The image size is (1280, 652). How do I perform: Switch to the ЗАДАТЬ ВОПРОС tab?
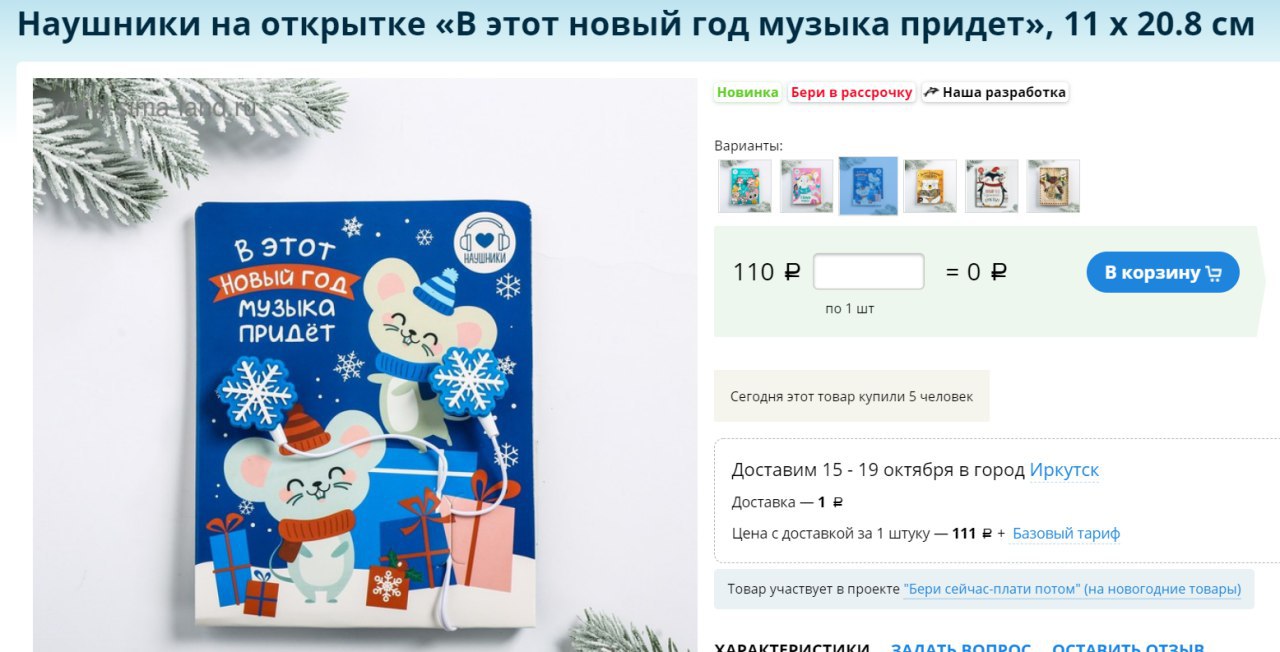(x=960, y=647)
